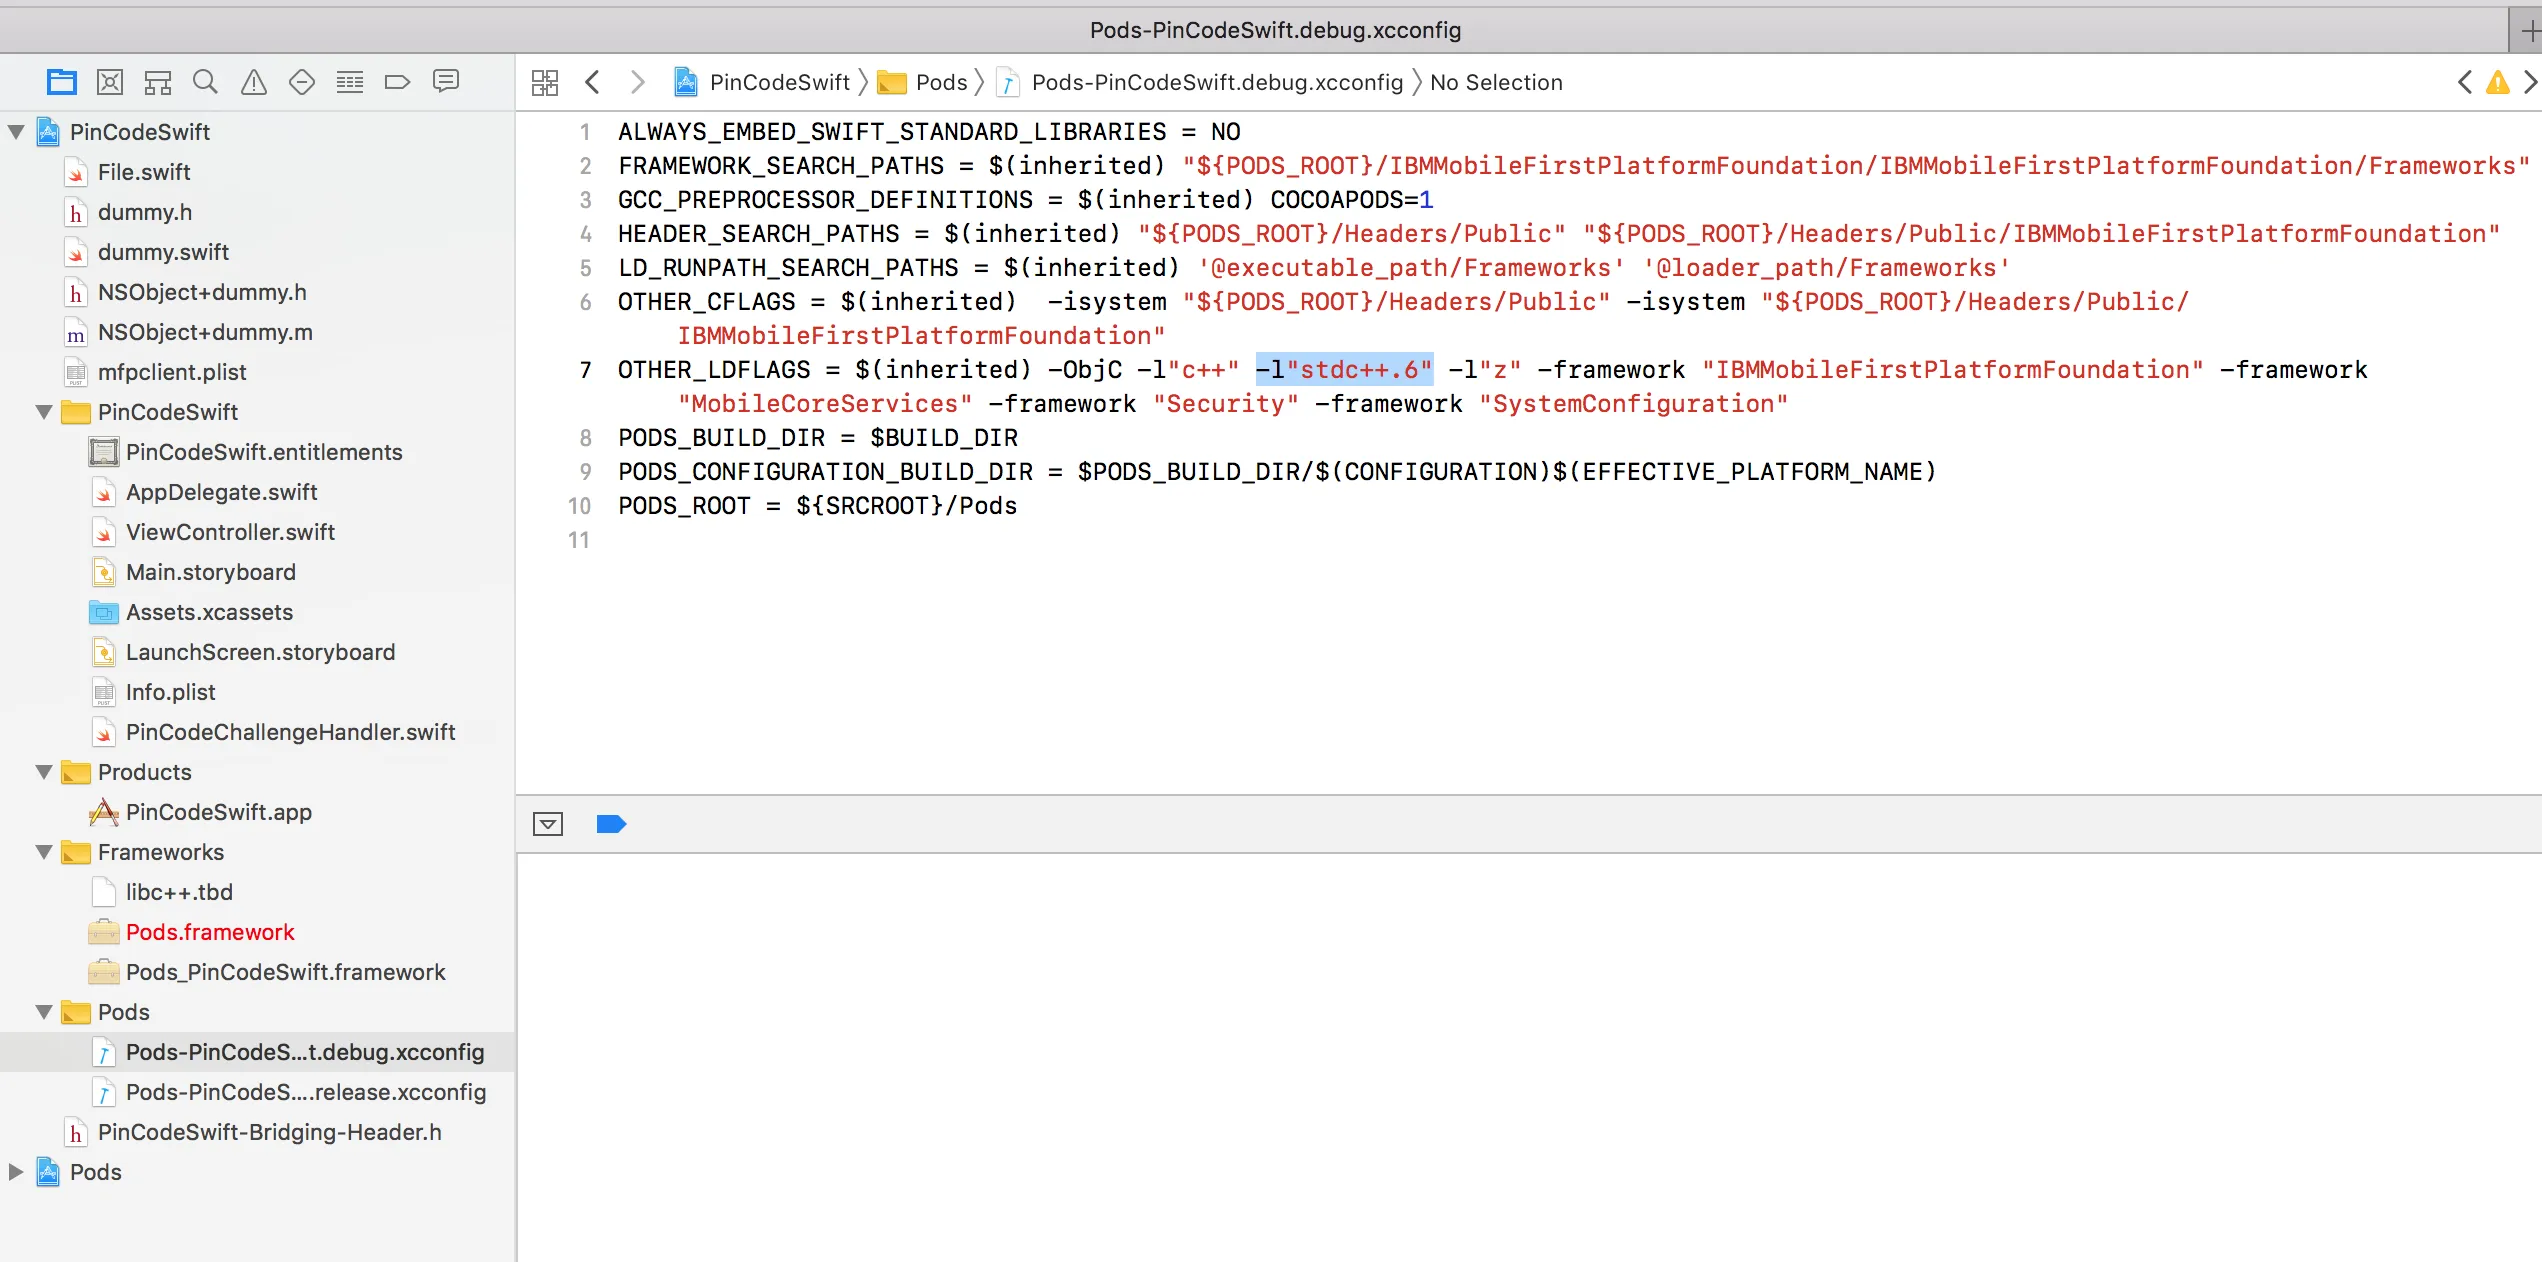Open the Symbol navigator hierarchy icon
Screen dimensions: 2542x1262
pyautogui.click(x=158, y=82)
